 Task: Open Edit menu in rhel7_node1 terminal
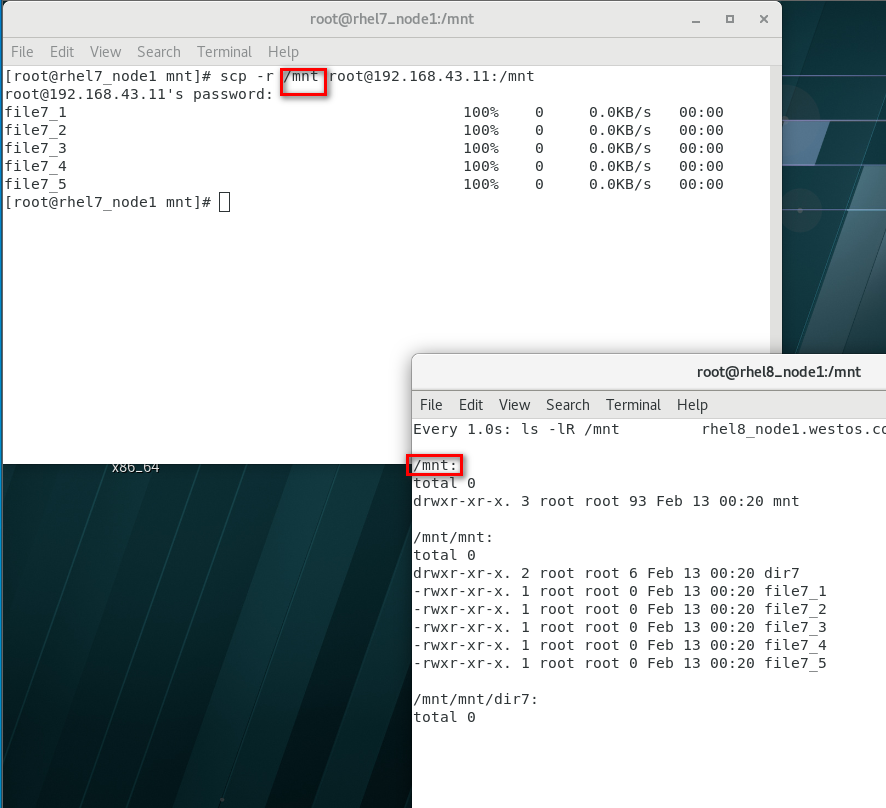point(62,52)
